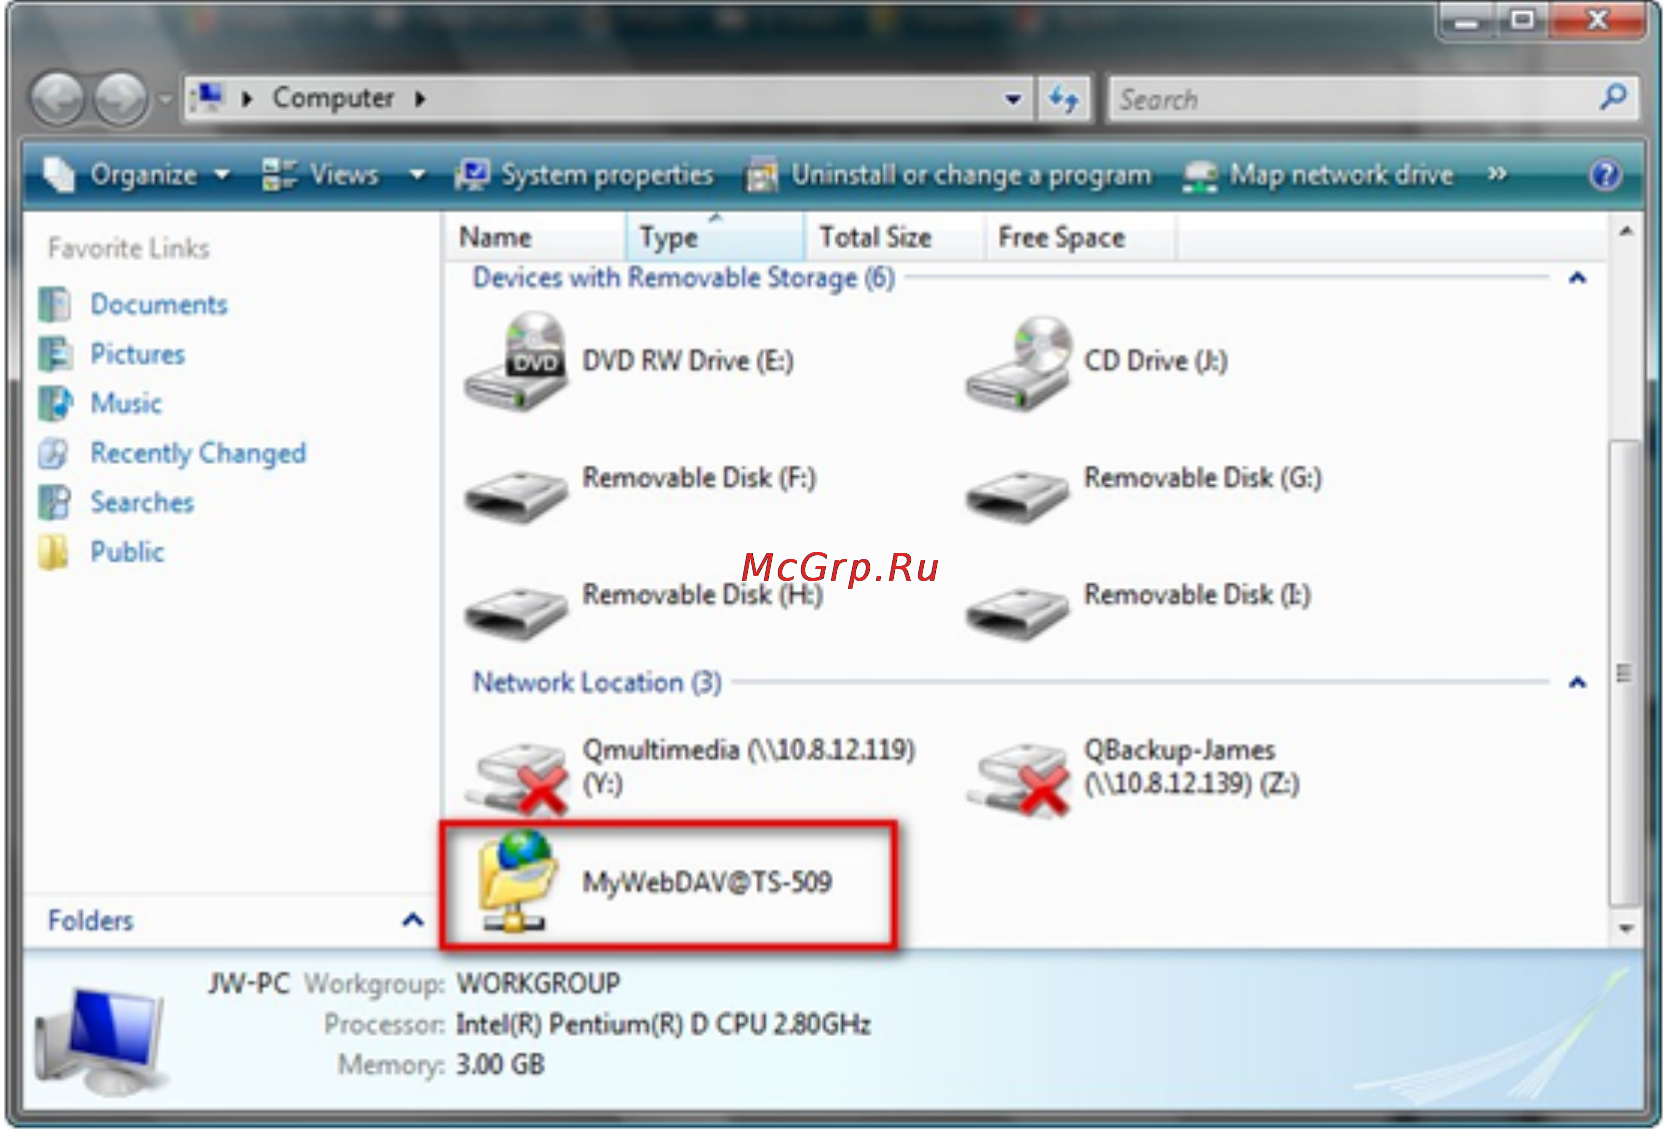Sort by the Total Size column header
The height and width of the screenshot is (1132, 1669).
pyautogui.click(x=896, y=237)
